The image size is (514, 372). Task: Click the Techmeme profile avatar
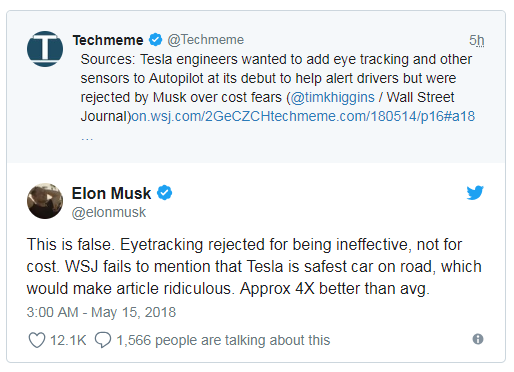click(45, 49)
